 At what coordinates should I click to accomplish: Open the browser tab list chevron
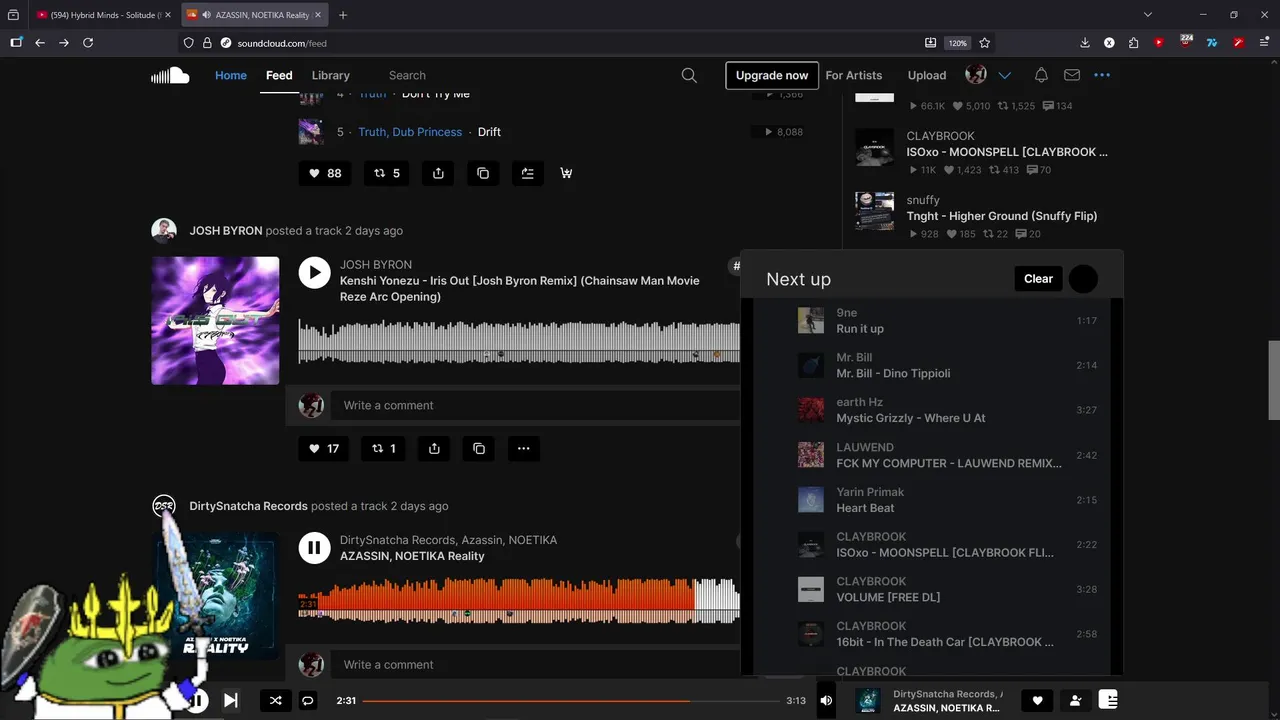[x=1148, y=15]
